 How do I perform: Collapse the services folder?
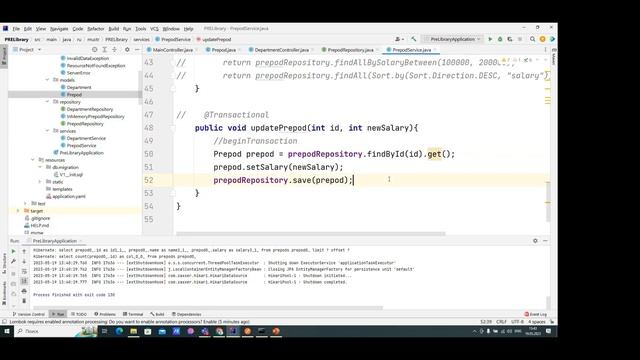click(x=47, y=131)
